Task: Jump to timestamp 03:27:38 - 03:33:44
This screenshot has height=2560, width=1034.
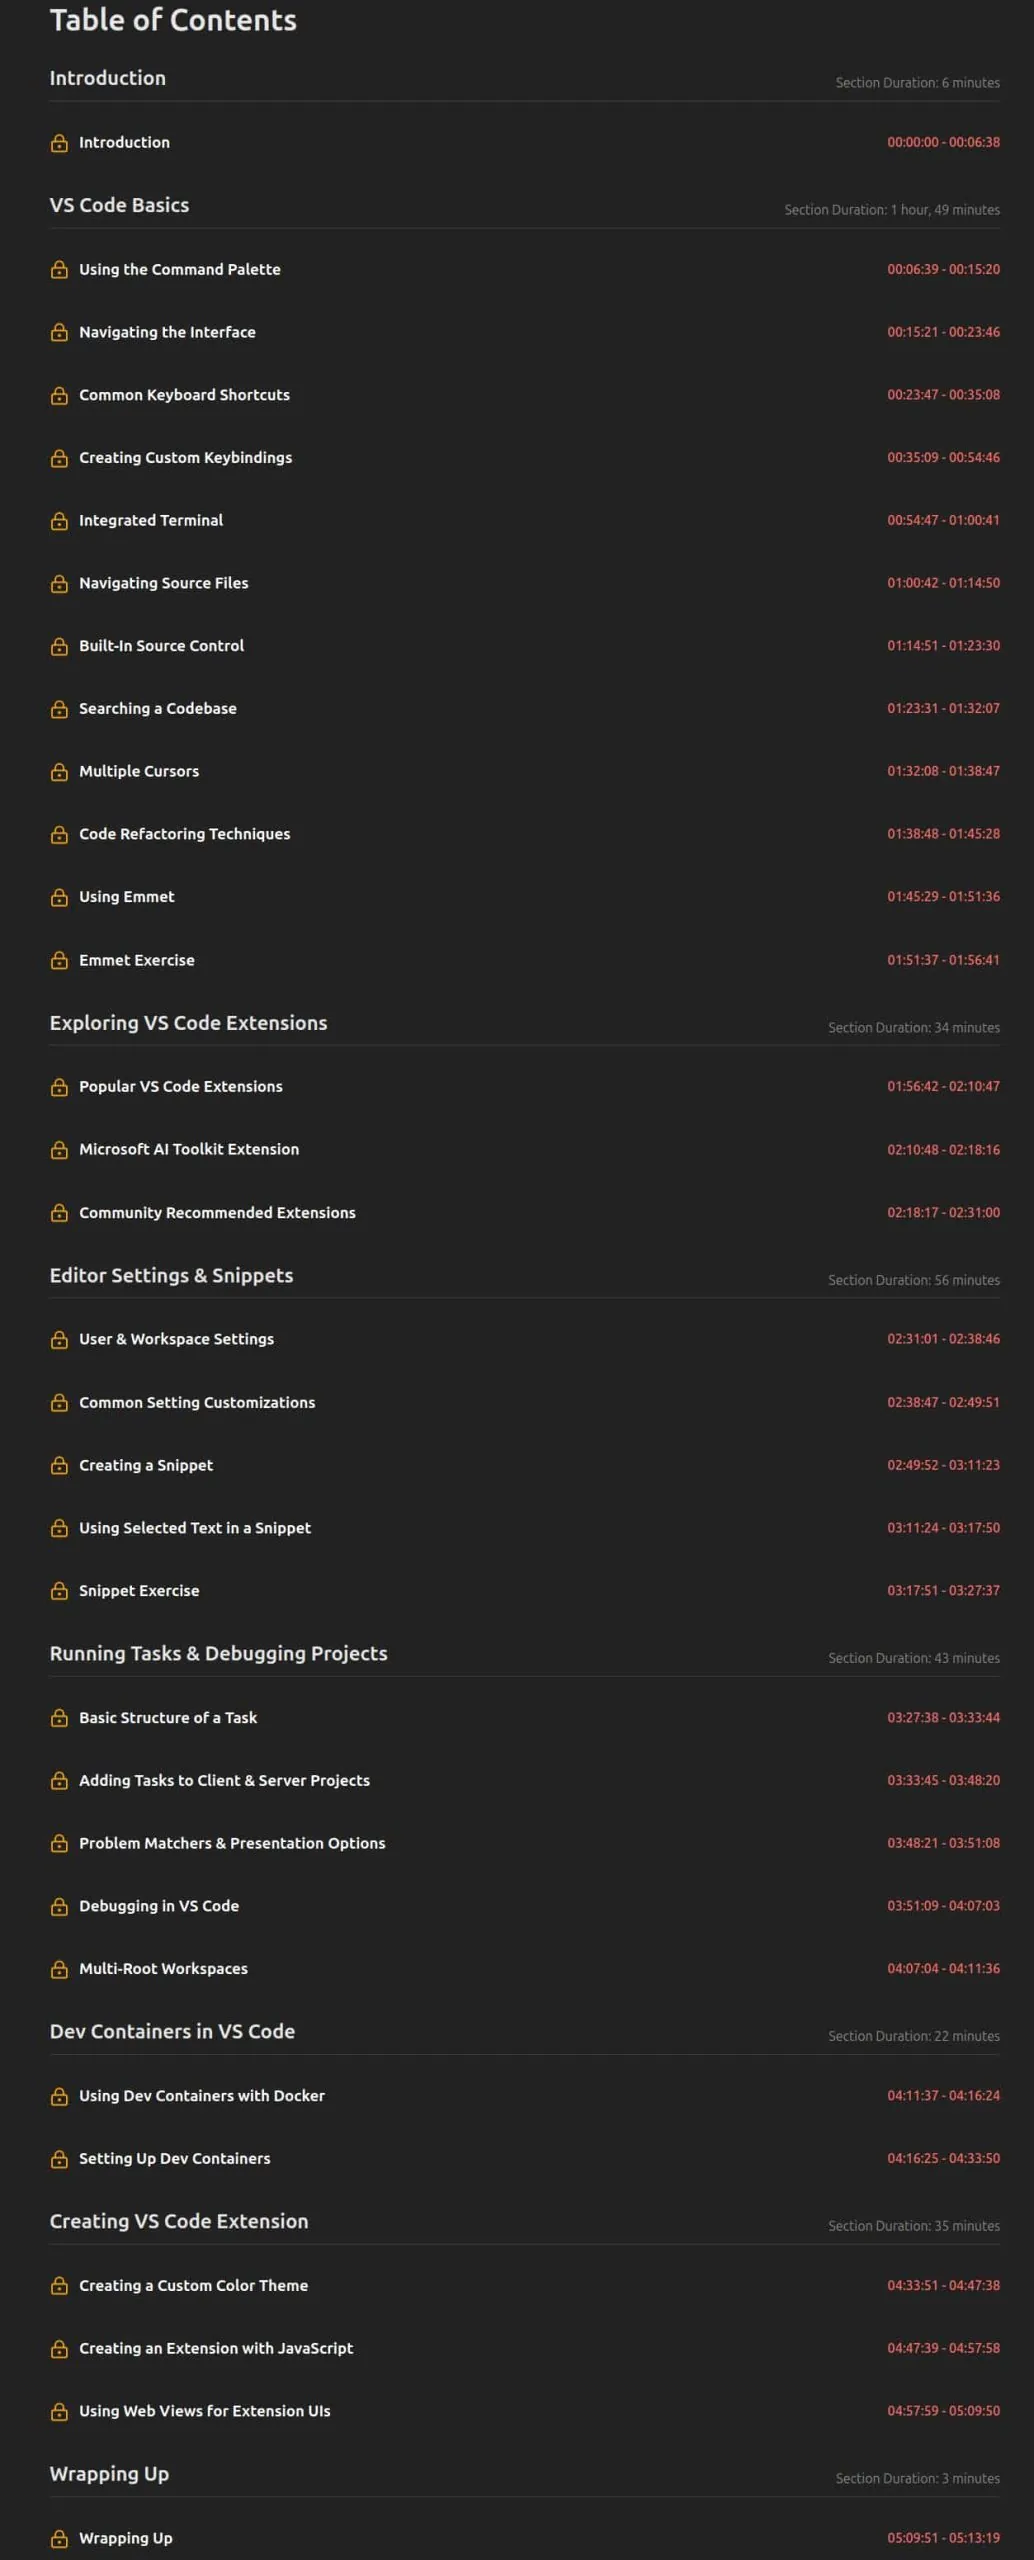Action: (943, 1718)
